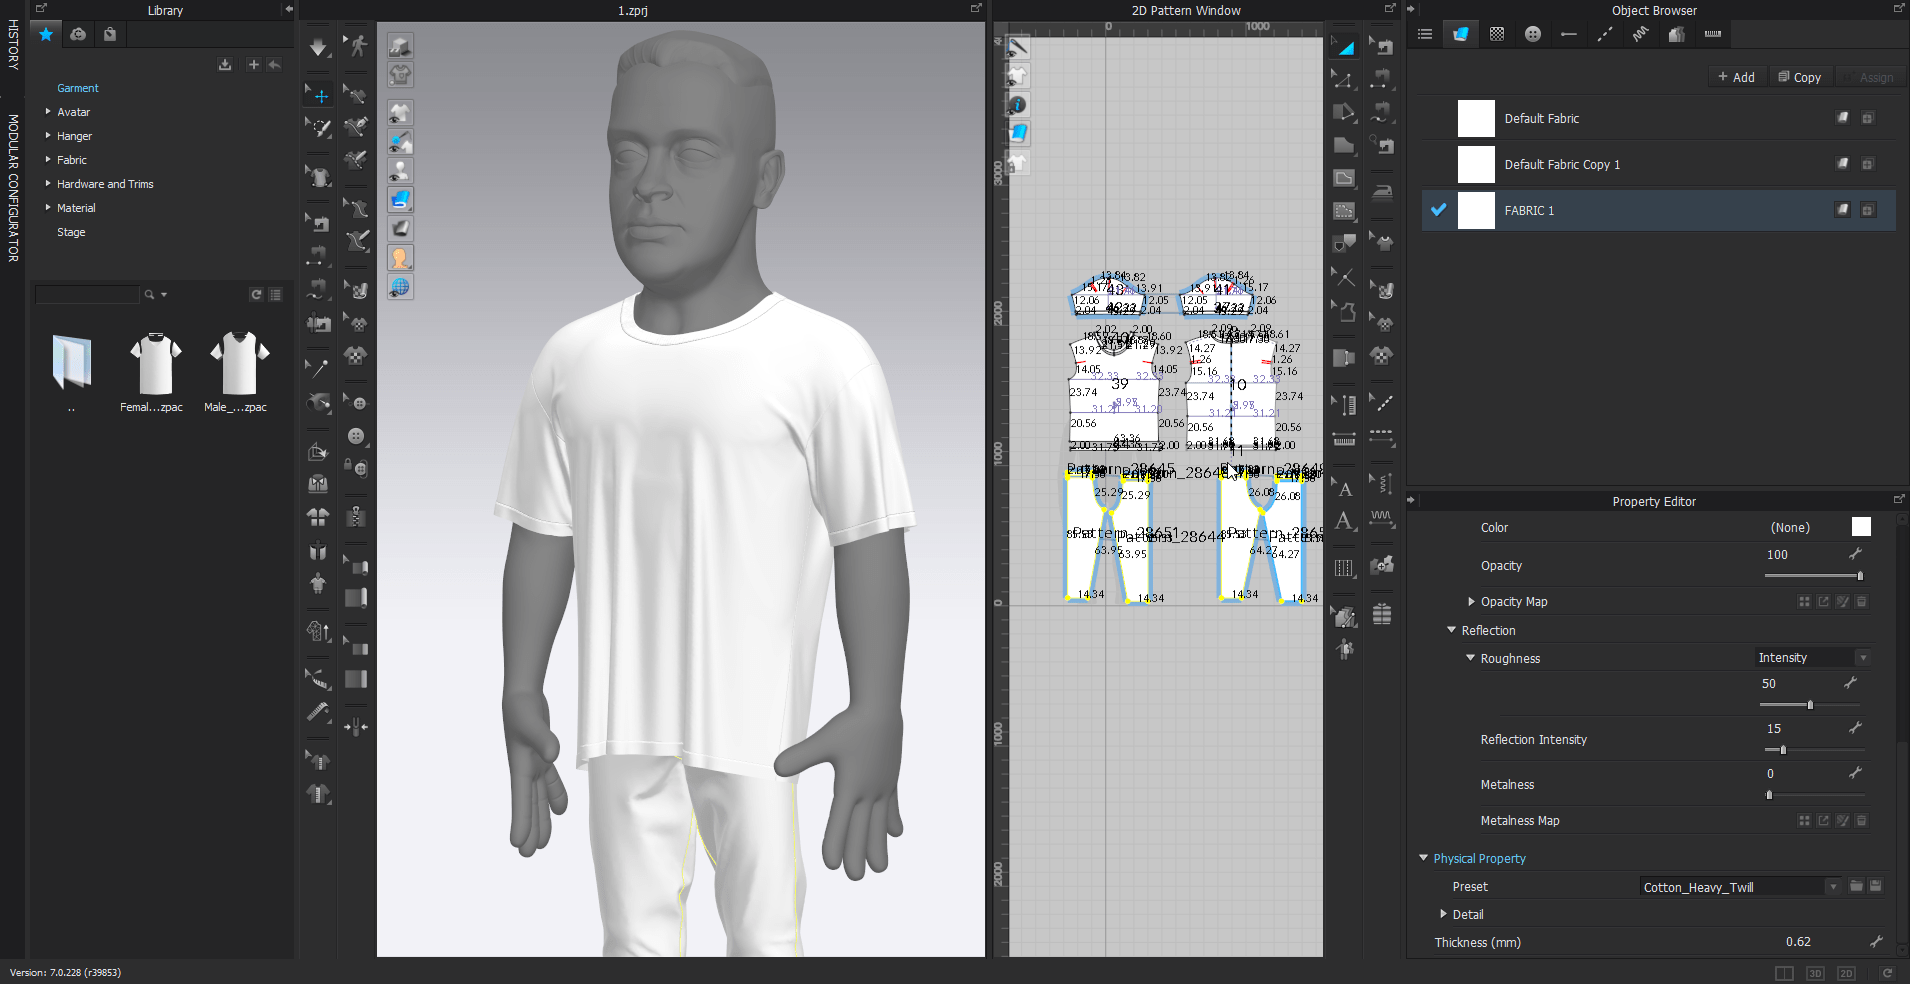
Task: Open the MODULAR CONFIGURATOR side tab
Action: point(13,187)
